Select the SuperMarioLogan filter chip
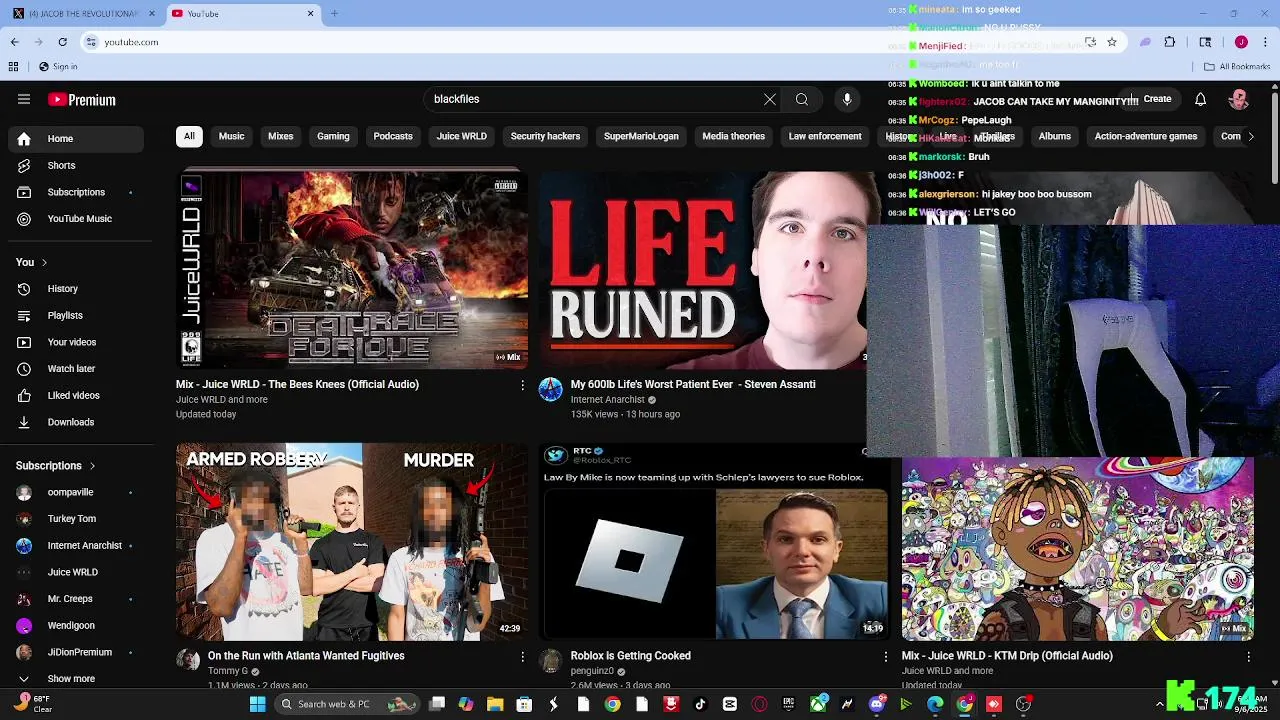This screenshot has height=720, width=1280. pyautogui.click(x=641, y=136)
